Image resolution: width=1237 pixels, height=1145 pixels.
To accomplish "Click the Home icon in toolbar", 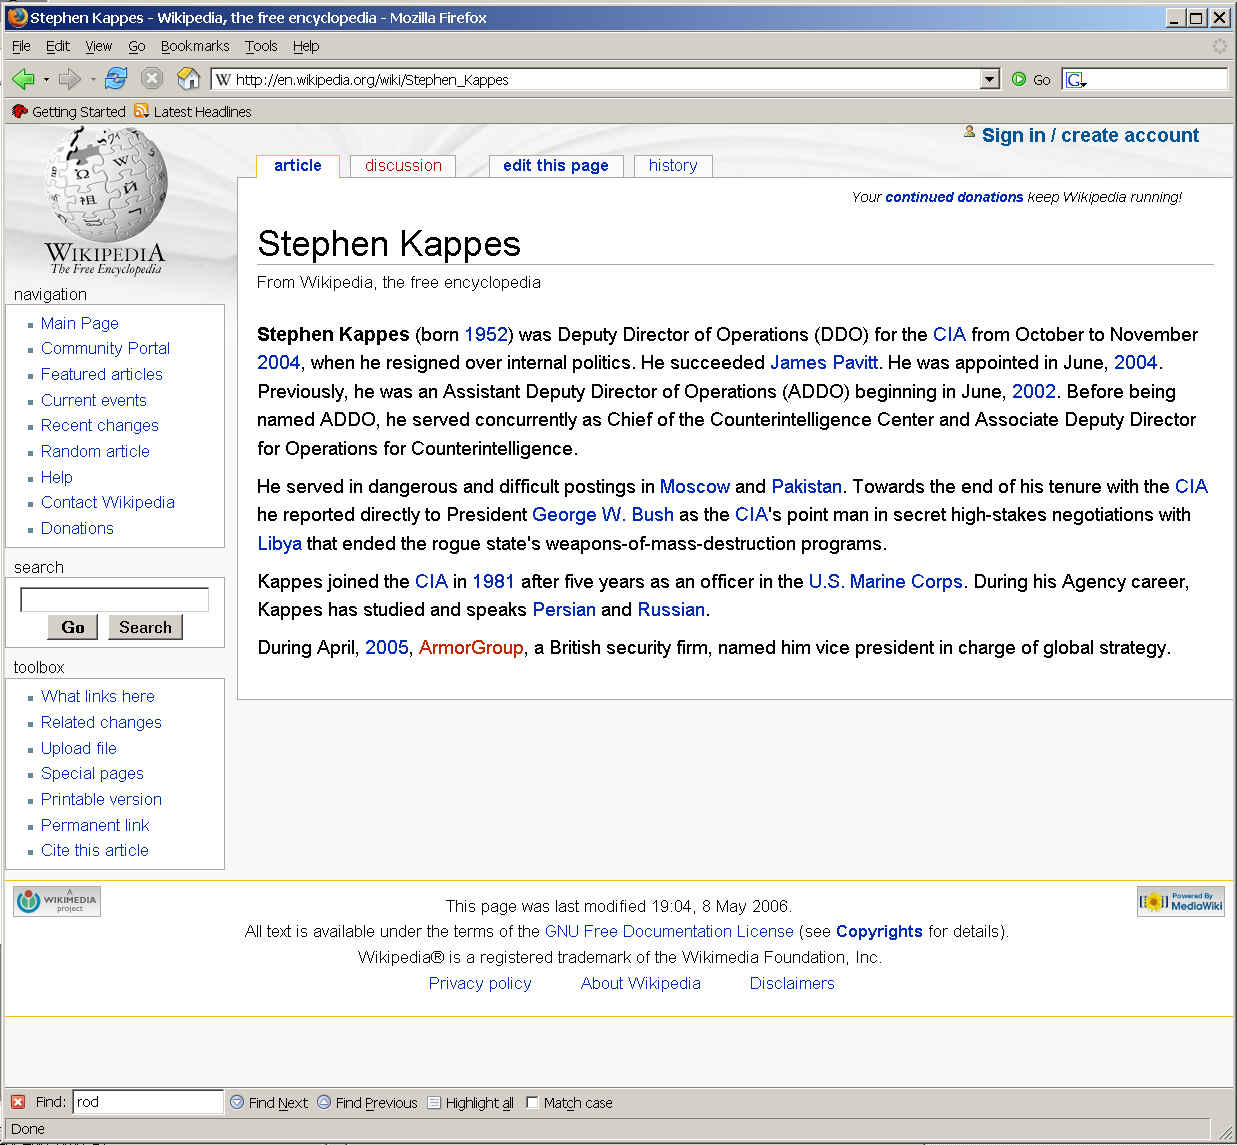I will click(x=188, y=79).
